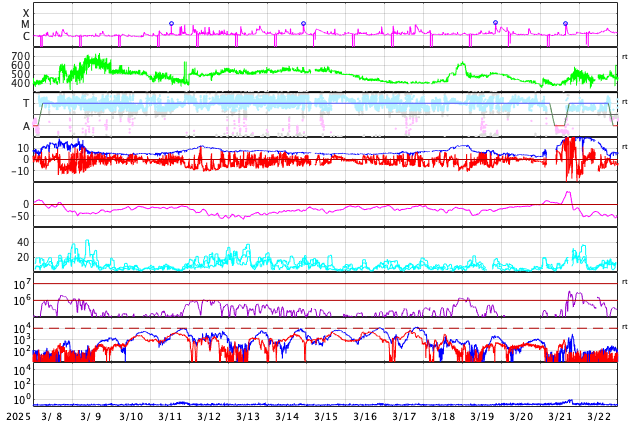Select the A sector label
The height and width of the screenshot is (424, 634).
[26, 127]
